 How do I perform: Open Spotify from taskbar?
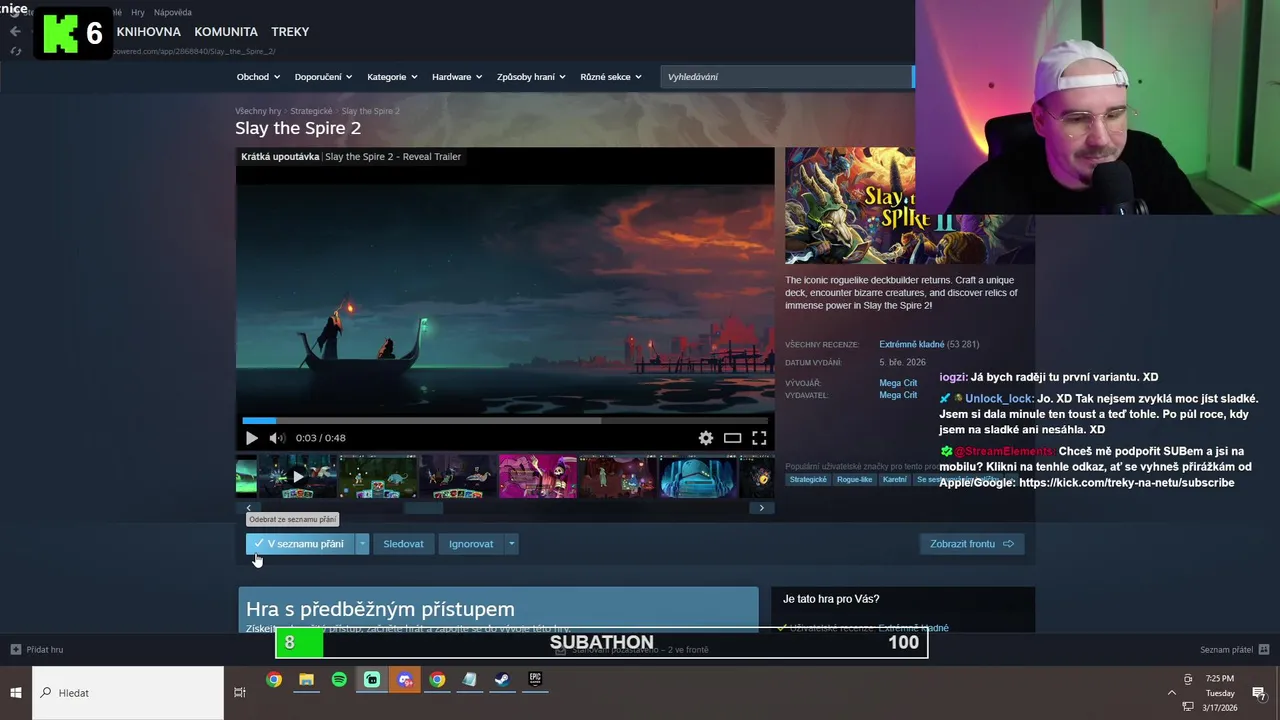point(339,680)
